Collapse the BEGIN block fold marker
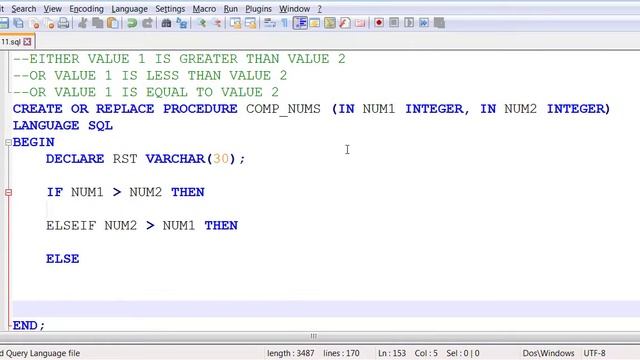 (x=8, y=142)
